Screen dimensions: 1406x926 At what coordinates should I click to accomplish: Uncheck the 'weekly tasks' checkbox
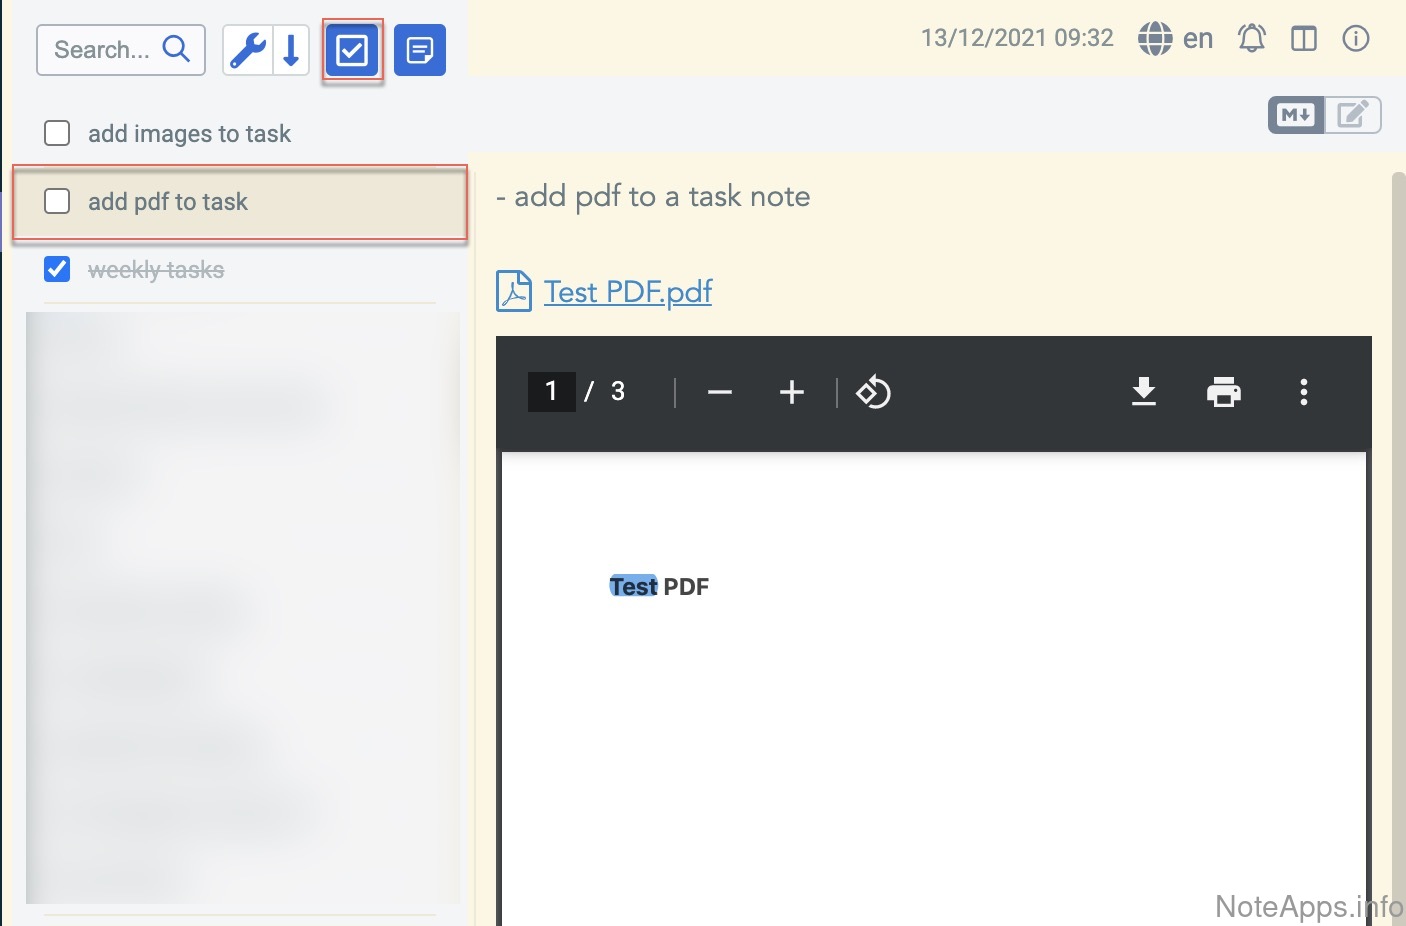[57, 269]
